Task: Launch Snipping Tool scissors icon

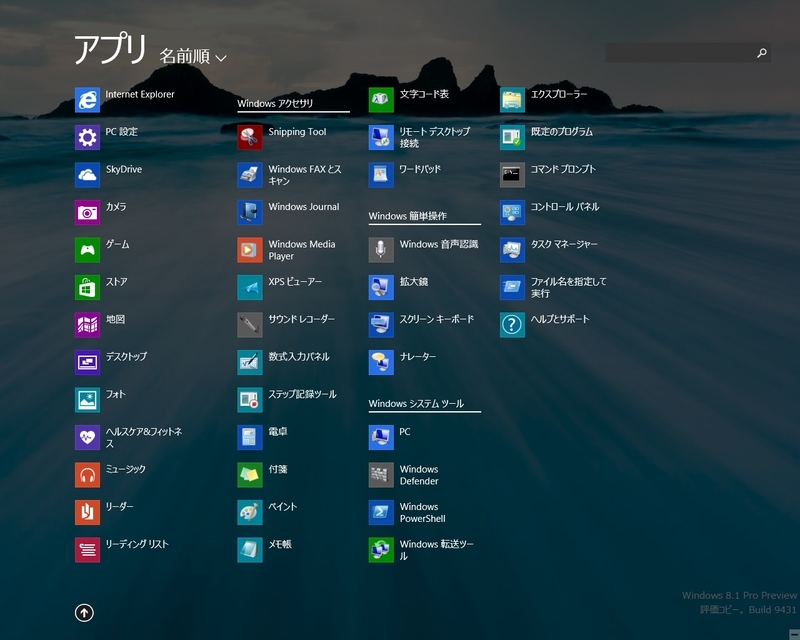Action: click(x=250, y=137)
